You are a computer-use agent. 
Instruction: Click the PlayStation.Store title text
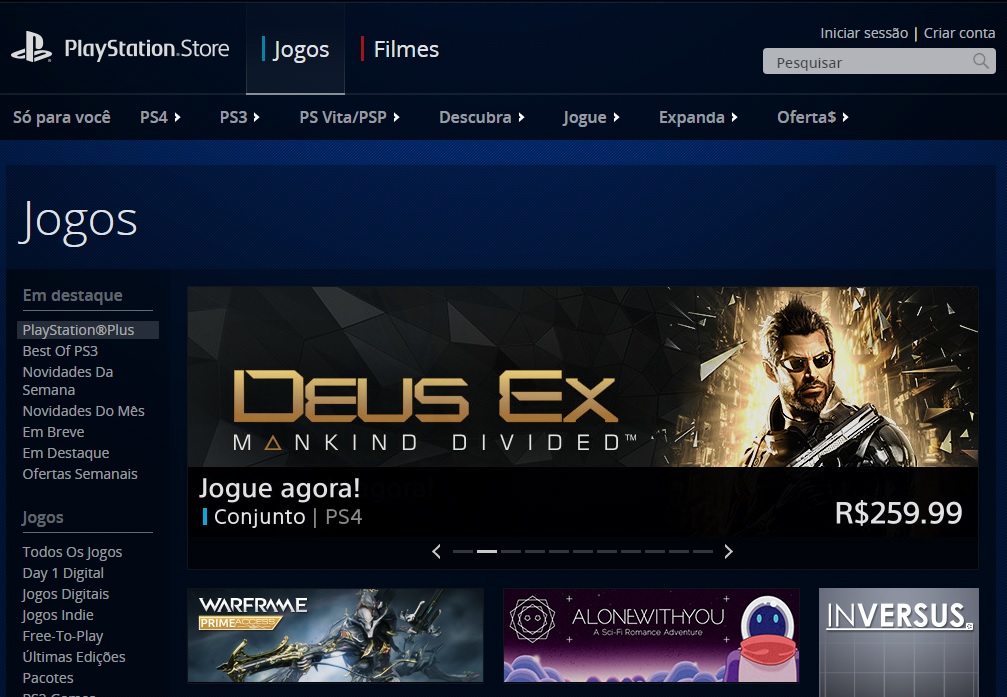coord(146,49)
